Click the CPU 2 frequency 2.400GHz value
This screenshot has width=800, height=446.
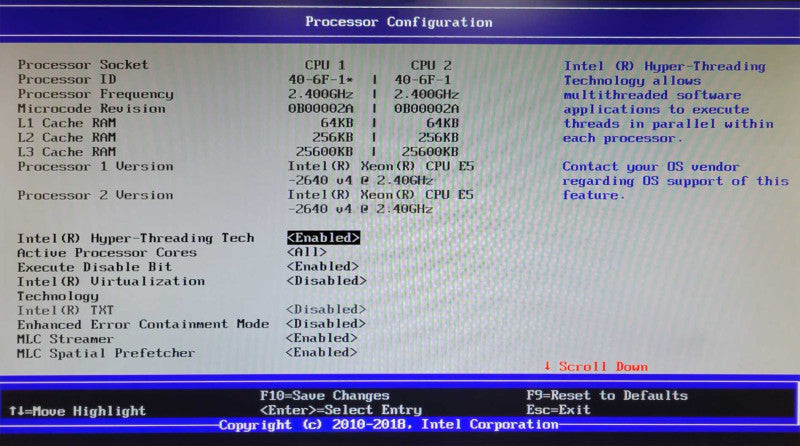pos(427,94)
